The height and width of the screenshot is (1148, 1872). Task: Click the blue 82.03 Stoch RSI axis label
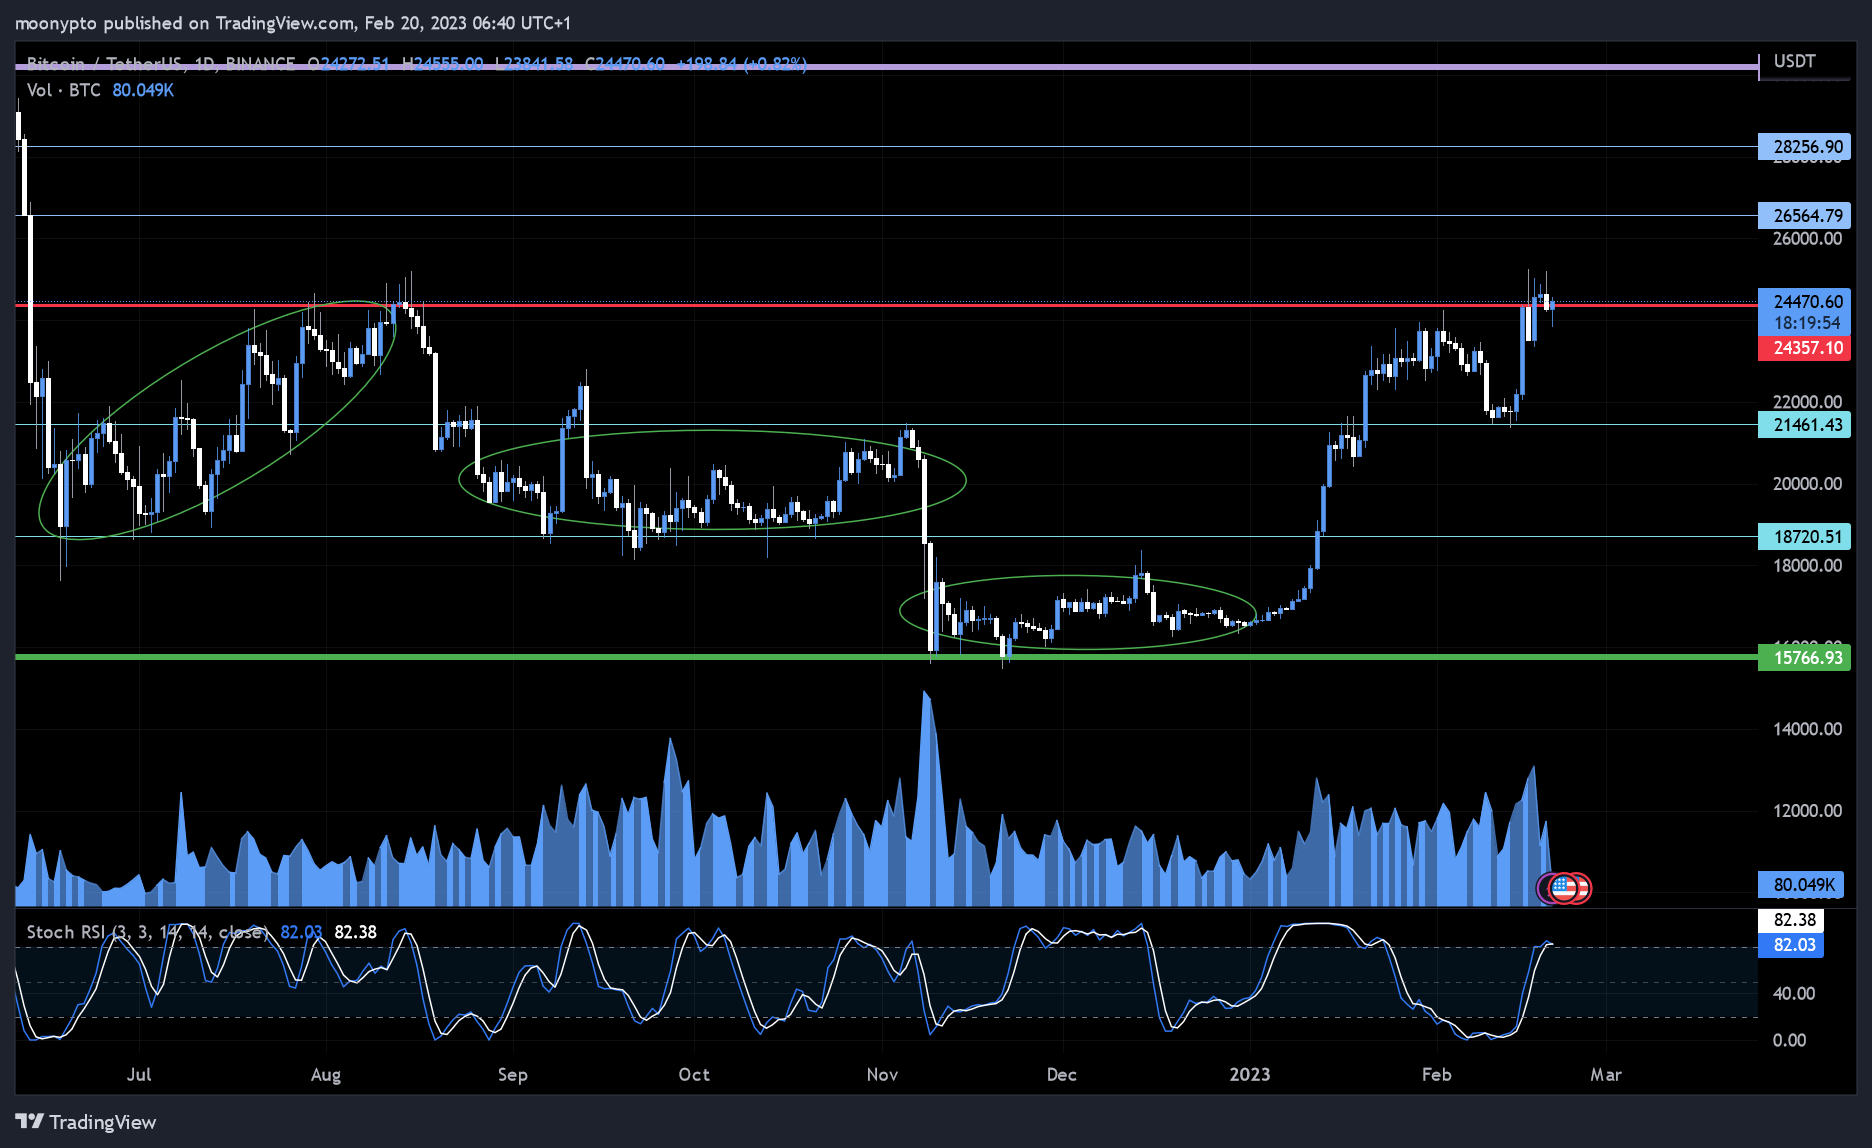pyautogui.click(x=1791, y=945)
